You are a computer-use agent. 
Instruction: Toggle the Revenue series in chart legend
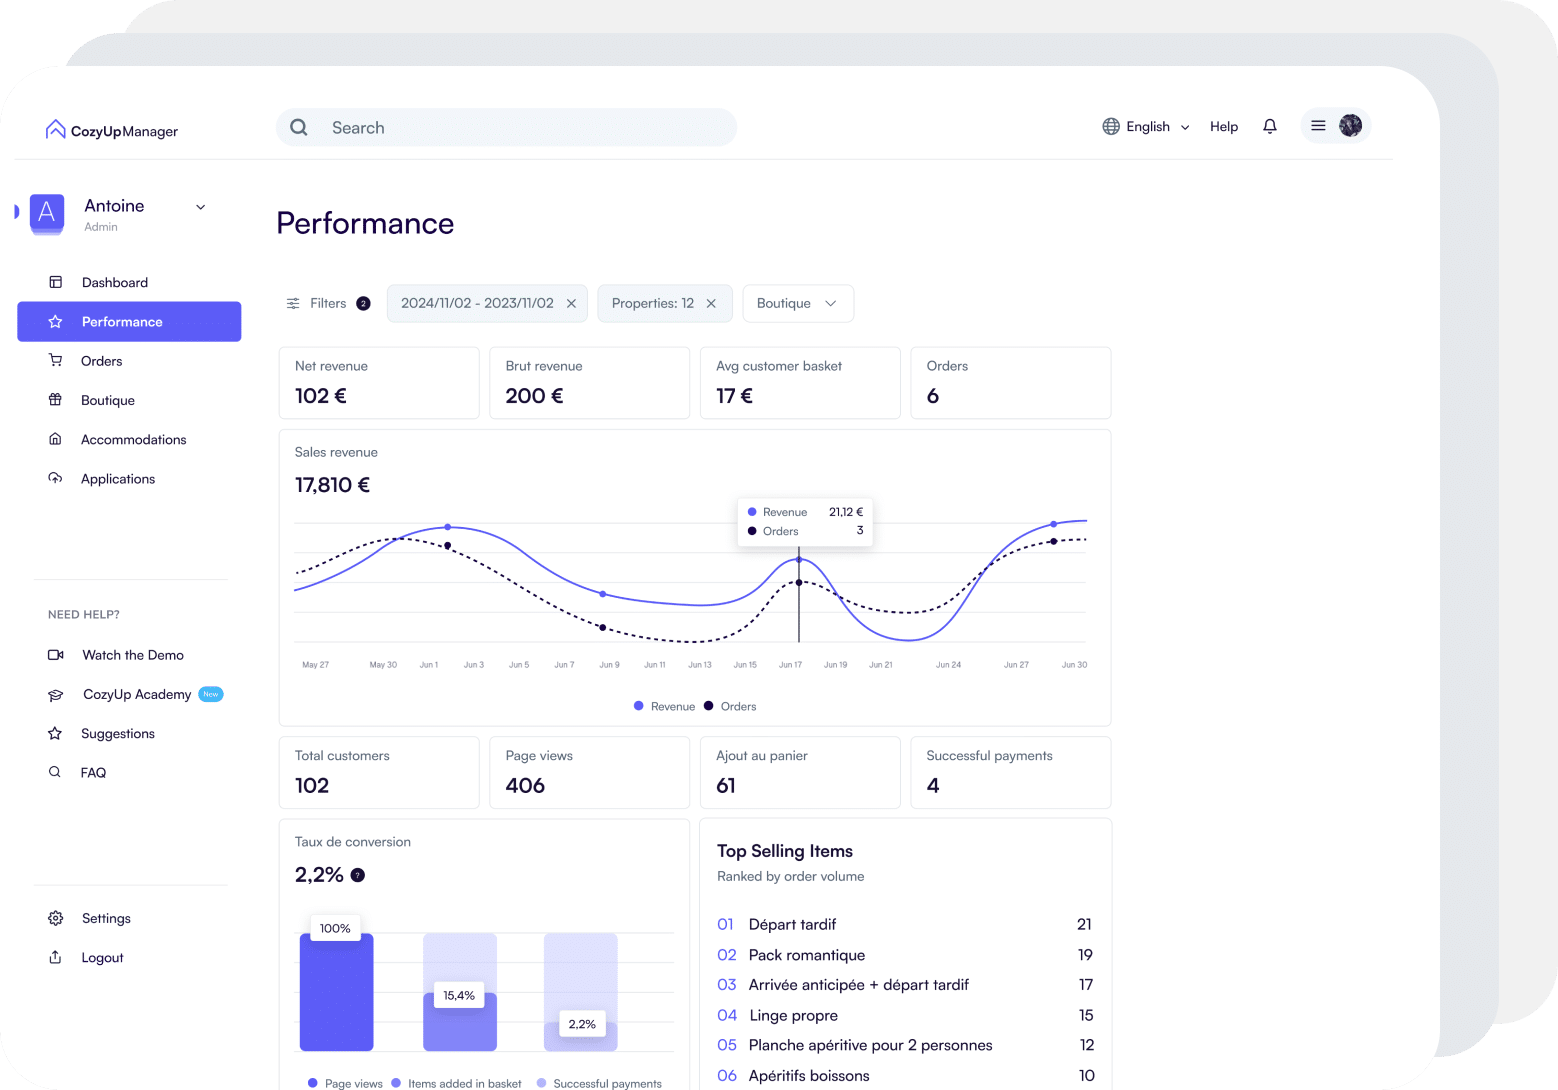click(665, 706)
